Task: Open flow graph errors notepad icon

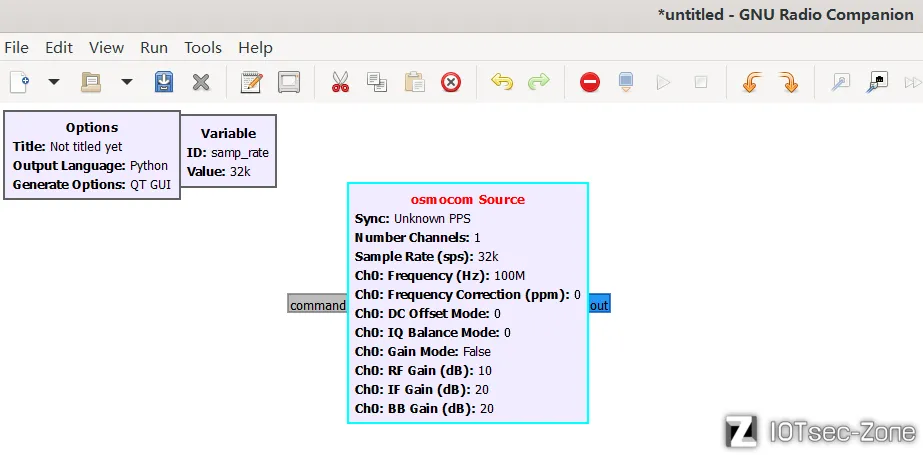Action: coord(252,82)
